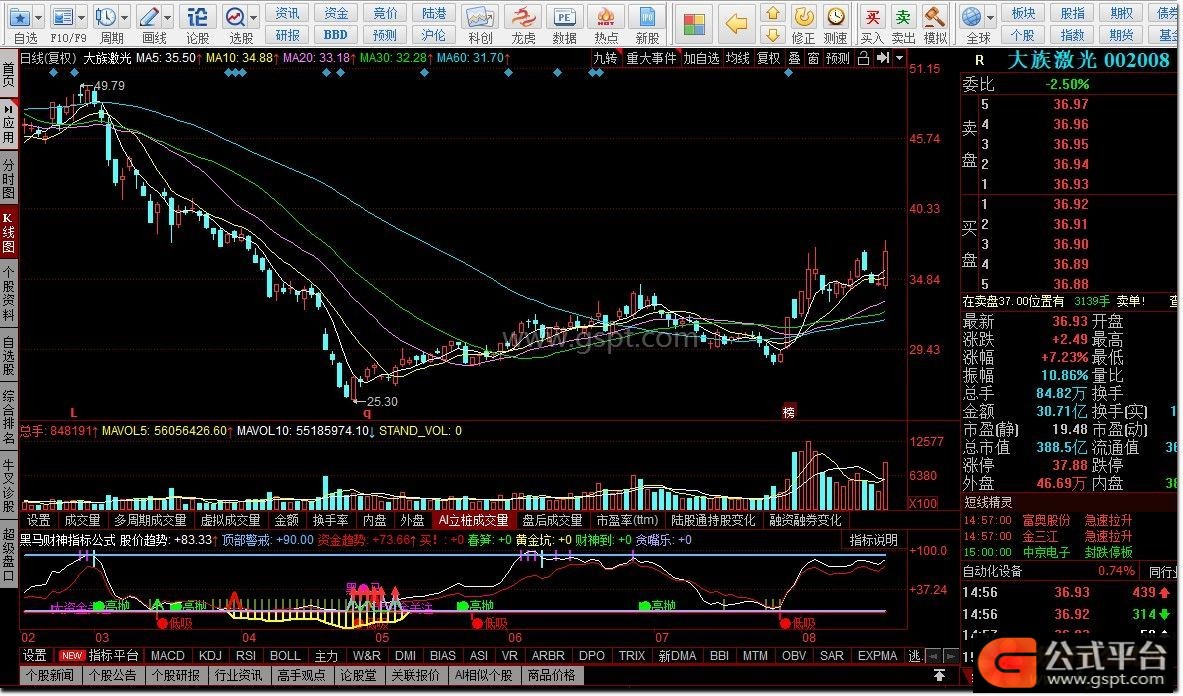Click the lock icon on chart toolbar
This screenshot has width=1183, height=696.
(x=863, y=58)
